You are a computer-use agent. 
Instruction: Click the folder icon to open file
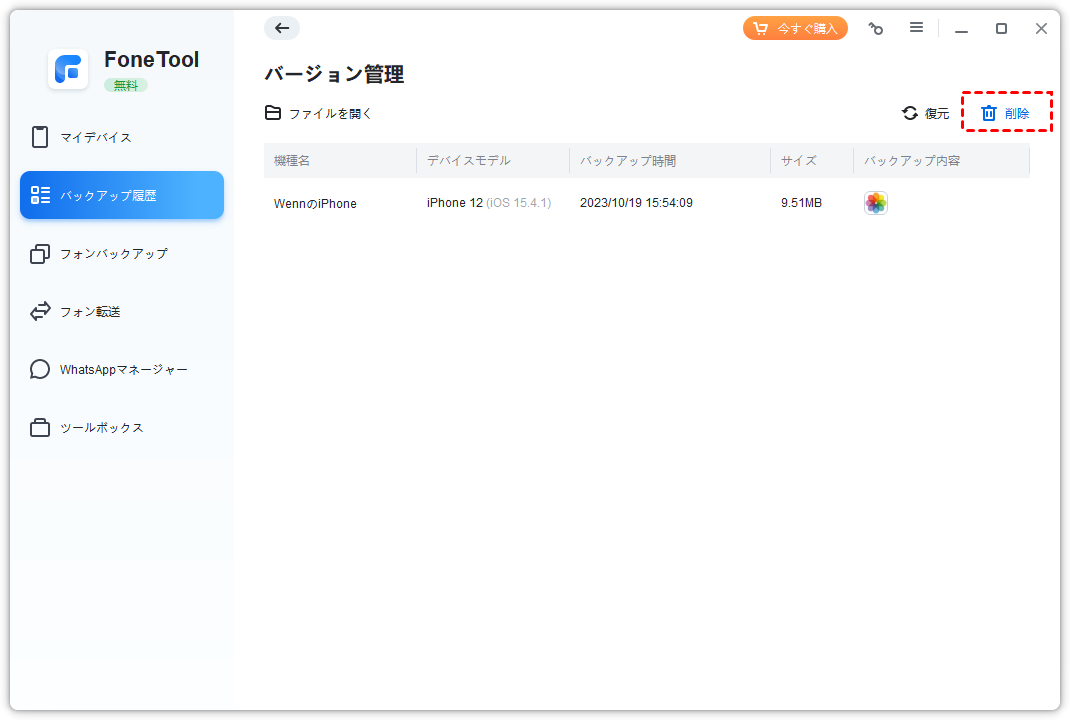click(273, 113)
